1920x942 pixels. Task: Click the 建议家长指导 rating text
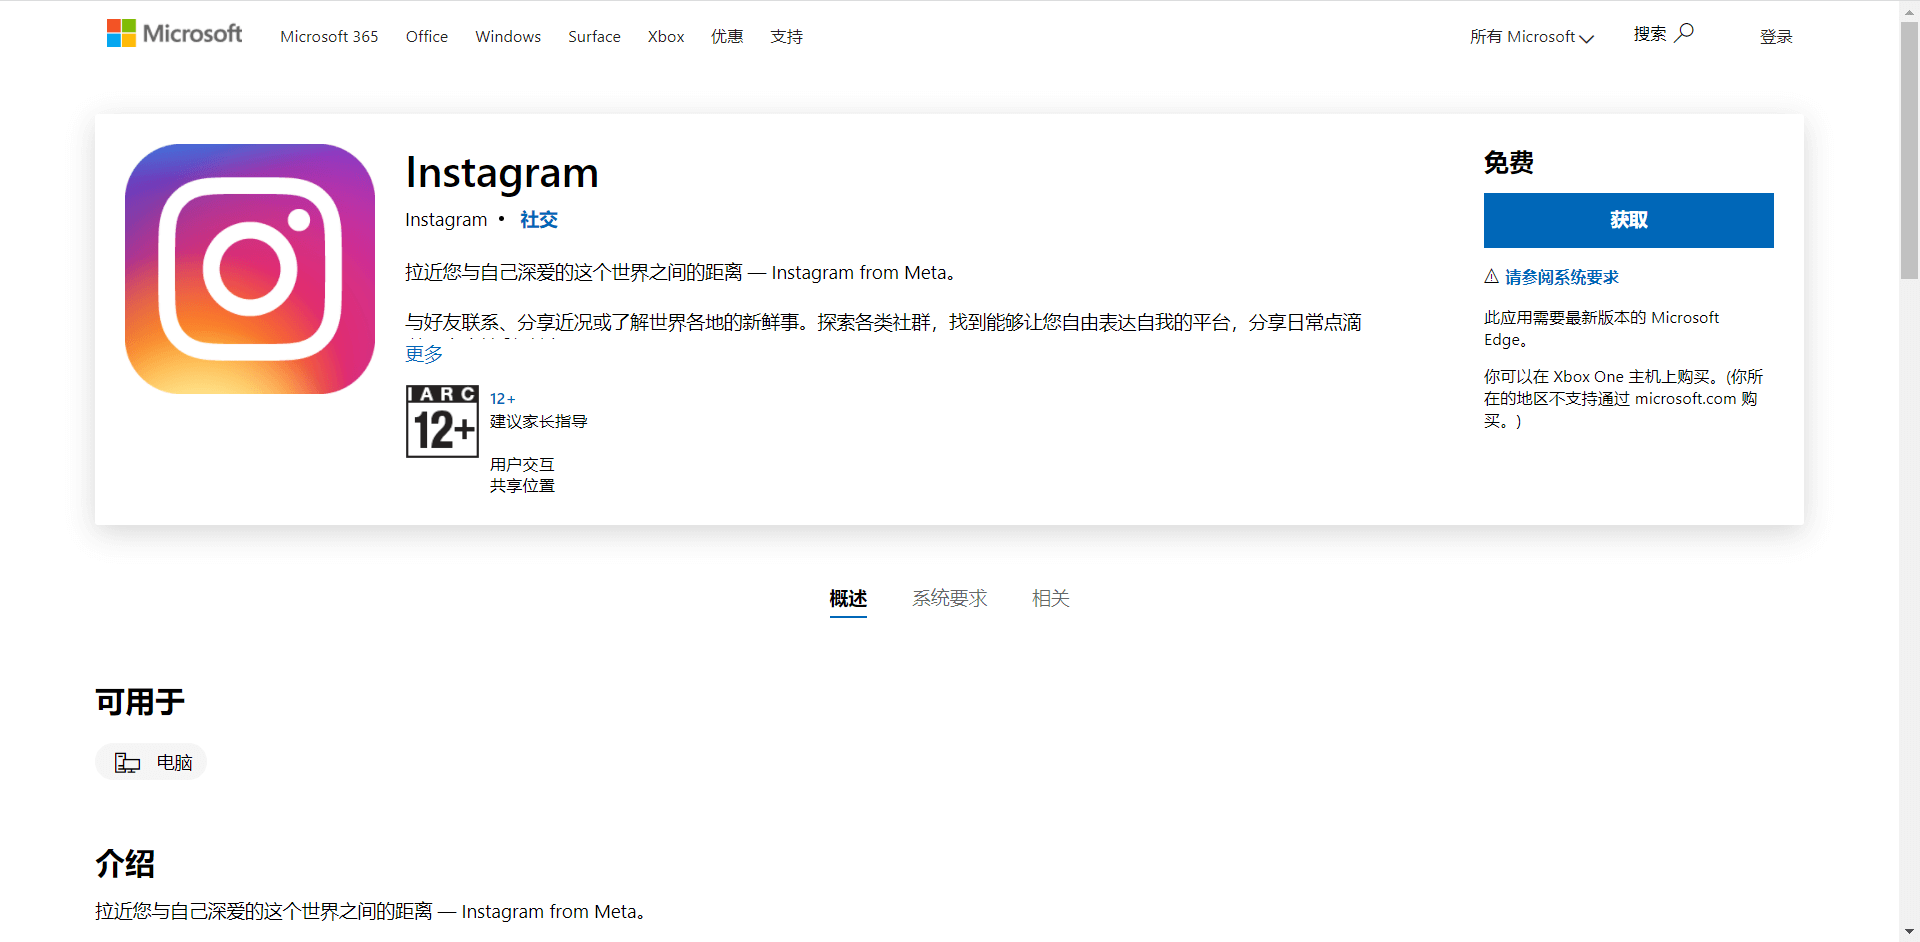coord(539,422)
